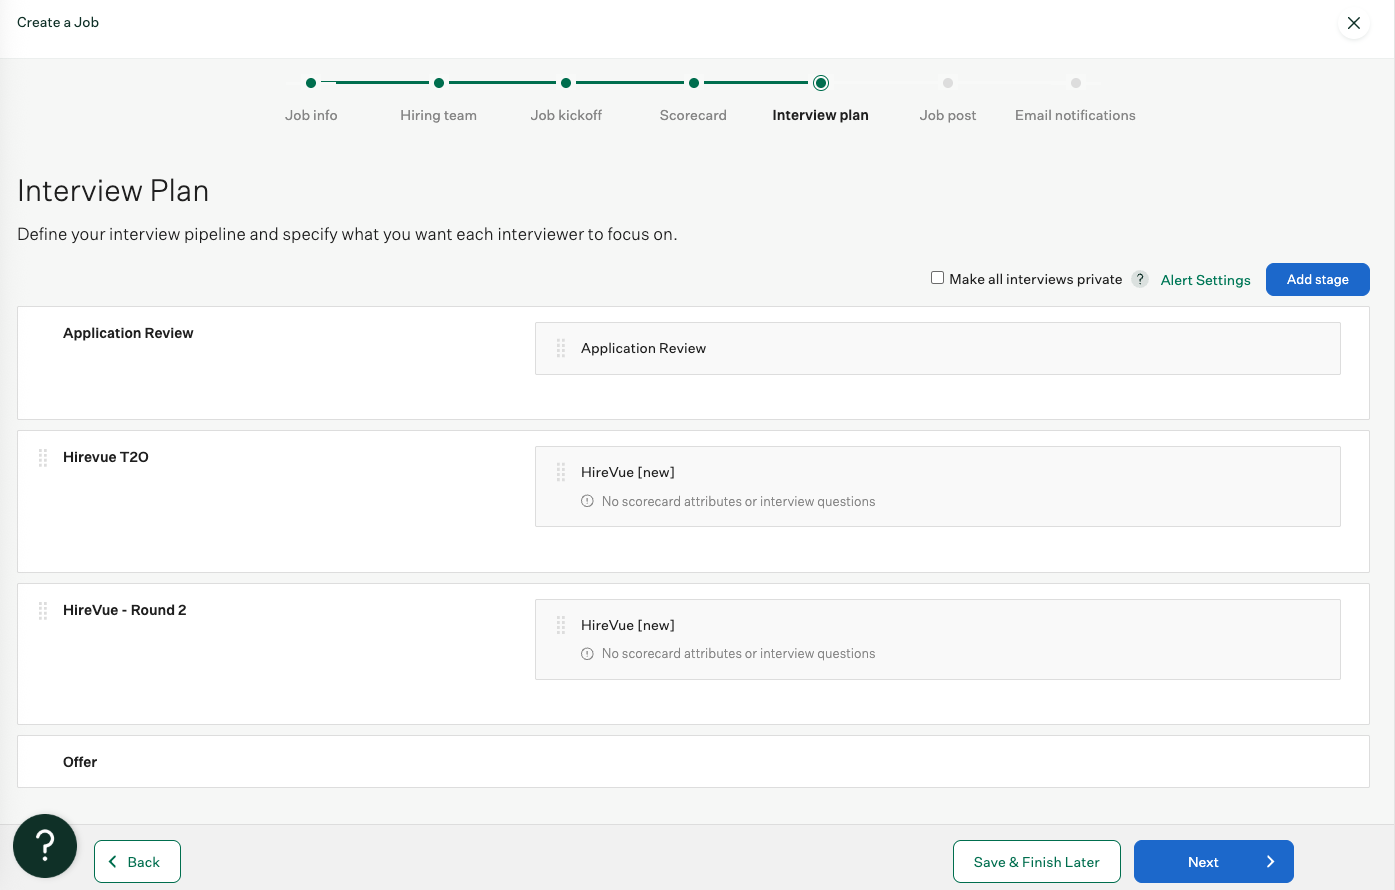Close the Create a Job dialog

point(1354,23)
